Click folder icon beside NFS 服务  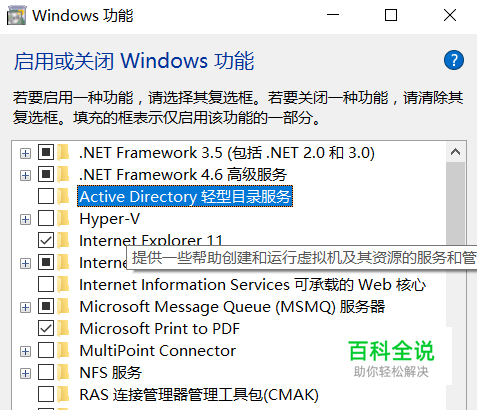click(x=63, y=373)
